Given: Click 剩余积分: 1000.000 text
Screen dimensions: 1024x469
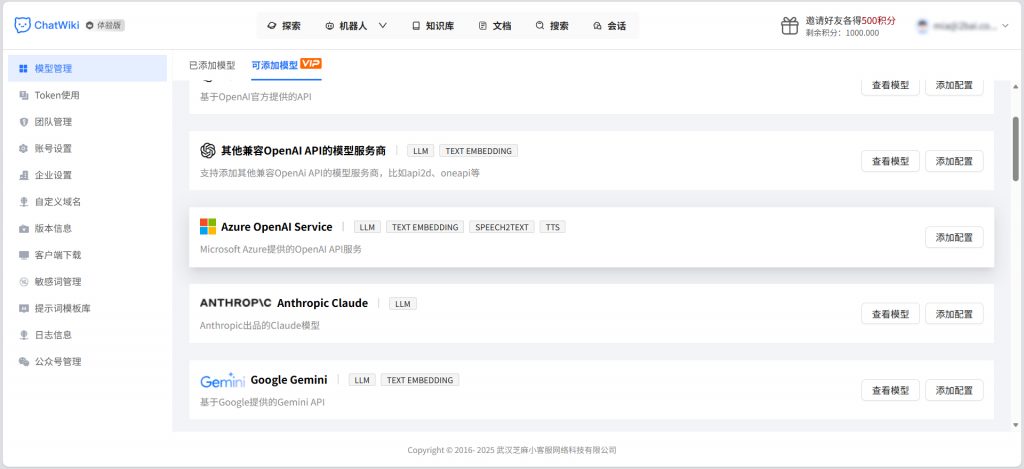Looking at the screenshot, I should point(842,33).
